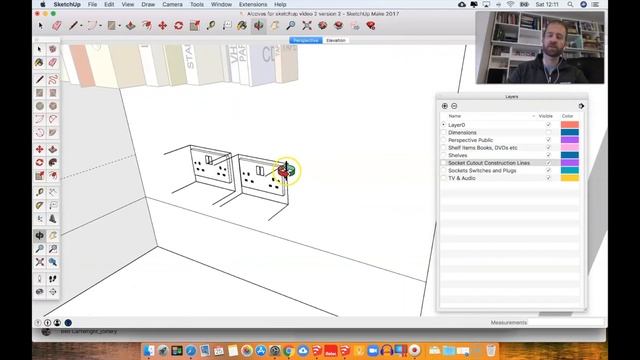Select the Paint Bucket in the top toolbar
Screen dimensions: 640x360
(242, 25)
